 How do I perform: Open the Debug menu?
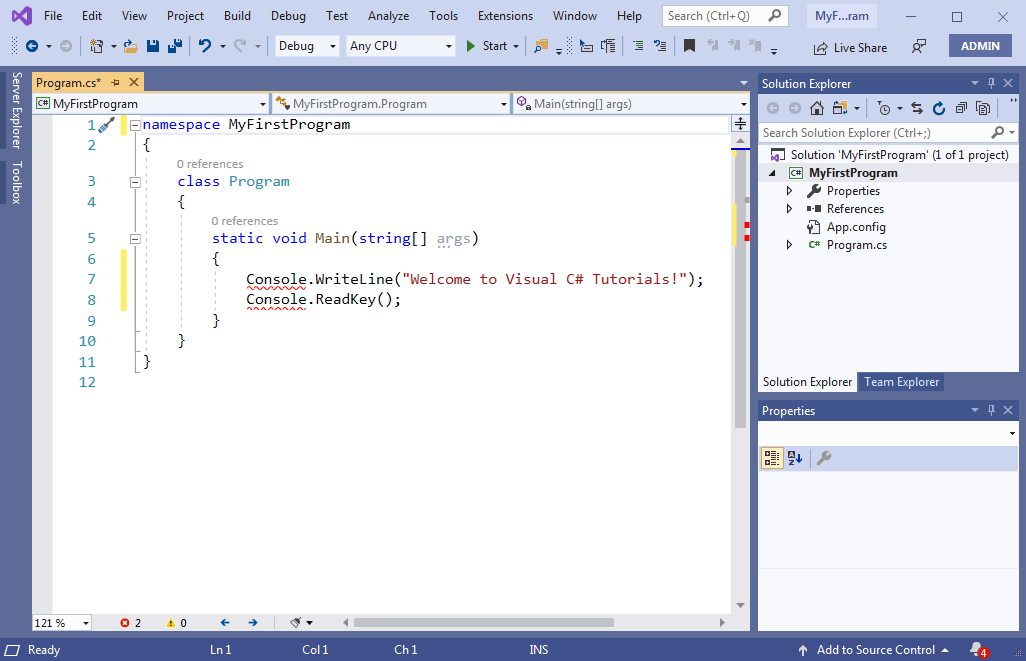point(288,15)
